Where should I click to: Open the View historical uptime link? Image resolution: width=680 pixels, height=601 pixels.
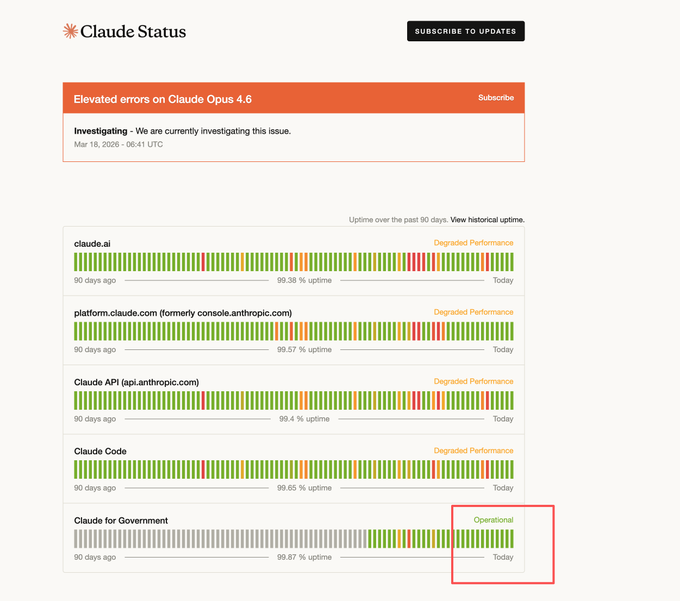(487, 220)
